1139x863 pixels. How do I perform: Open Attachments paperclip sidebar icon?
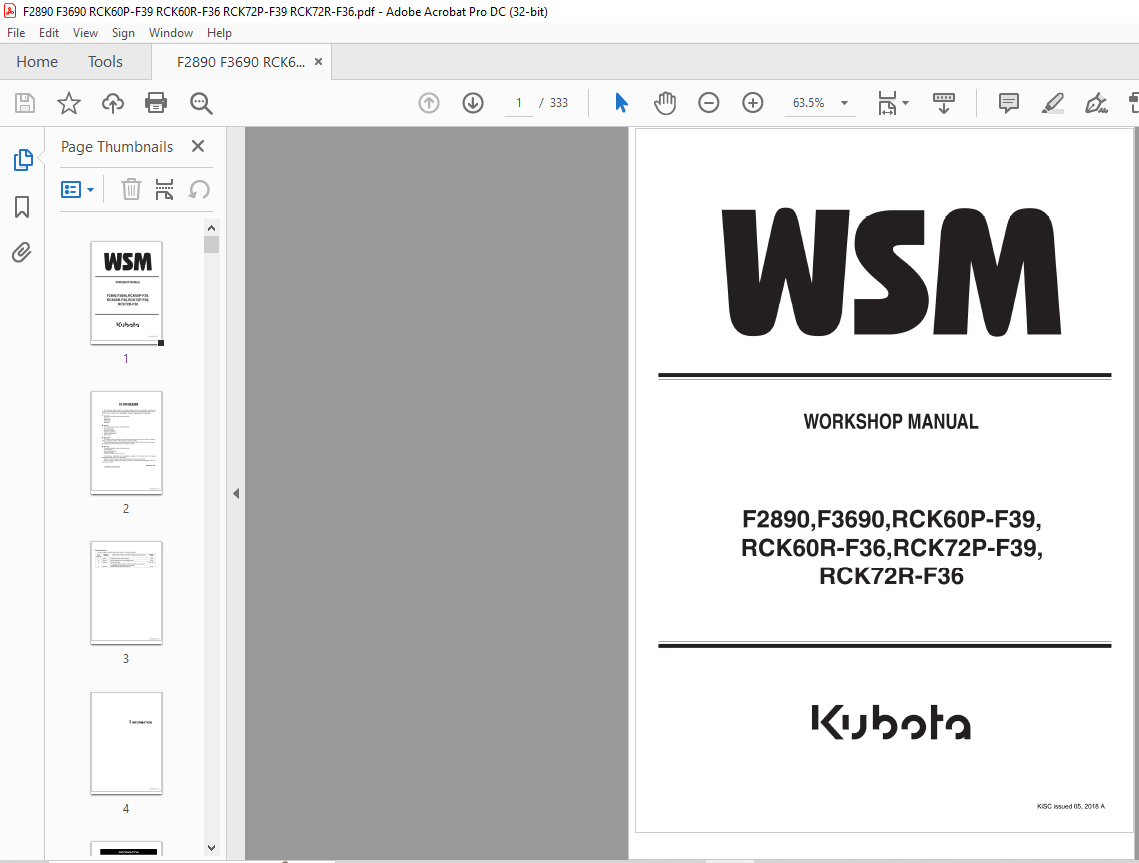coord(22,252)
